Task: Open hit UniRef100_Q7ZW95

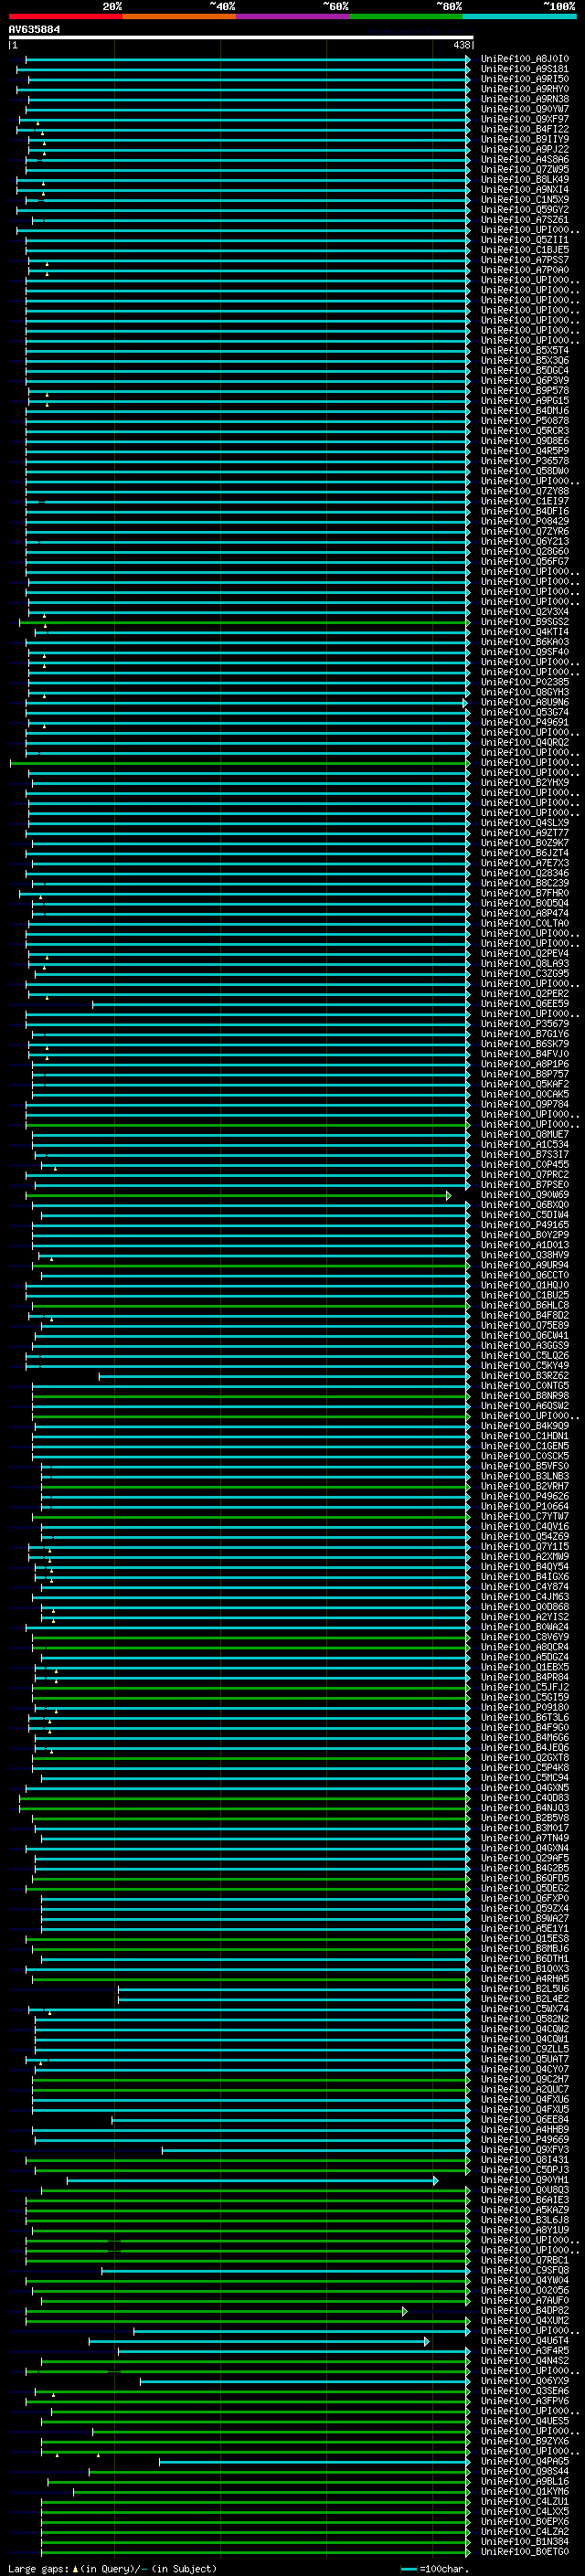Action: click(525, 169)
